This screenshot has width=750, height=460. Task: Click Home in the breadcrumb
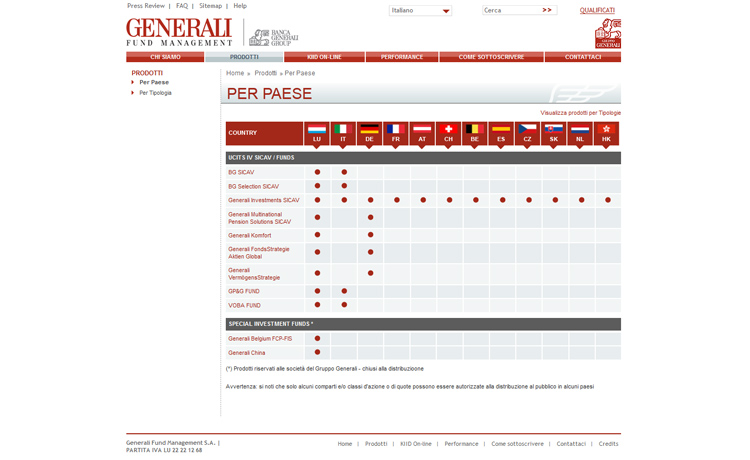[x=235, y=73]
